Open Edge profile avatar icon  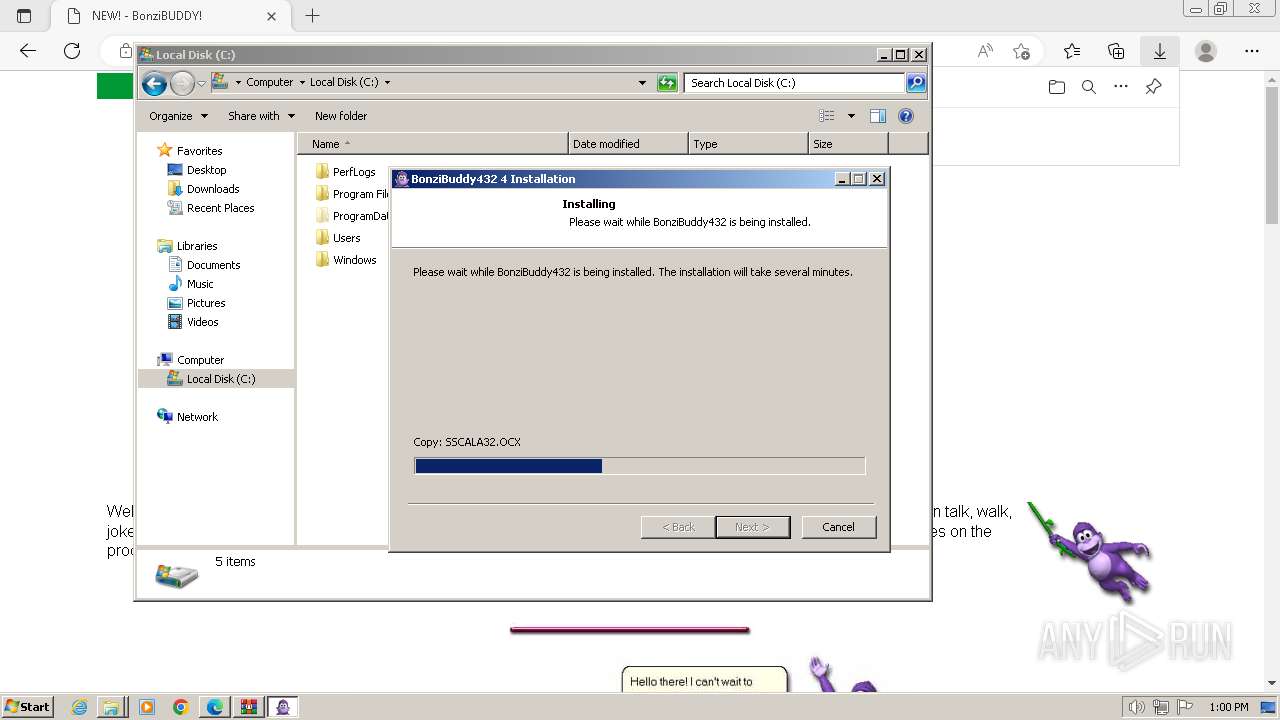(1206, 51)
